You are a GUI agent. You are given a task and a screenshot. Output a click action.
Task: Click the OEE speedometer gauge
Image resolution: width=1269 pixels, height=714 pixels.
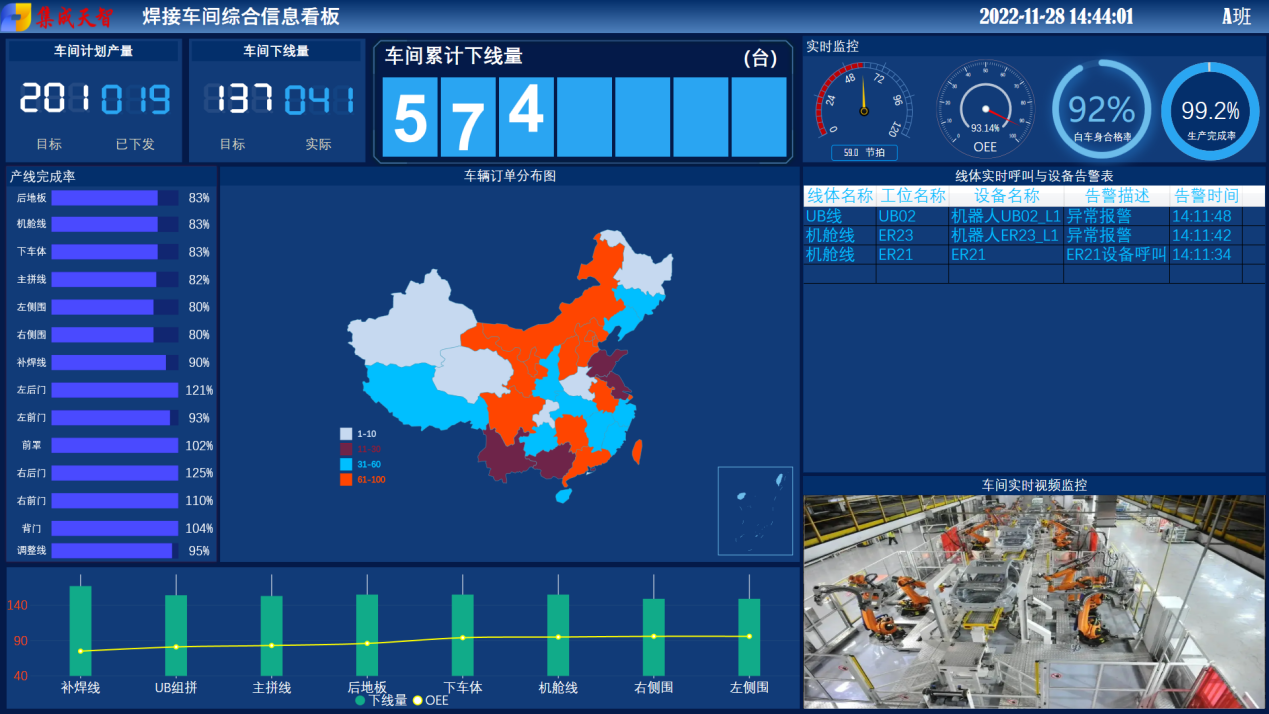(x=985, y=108)
